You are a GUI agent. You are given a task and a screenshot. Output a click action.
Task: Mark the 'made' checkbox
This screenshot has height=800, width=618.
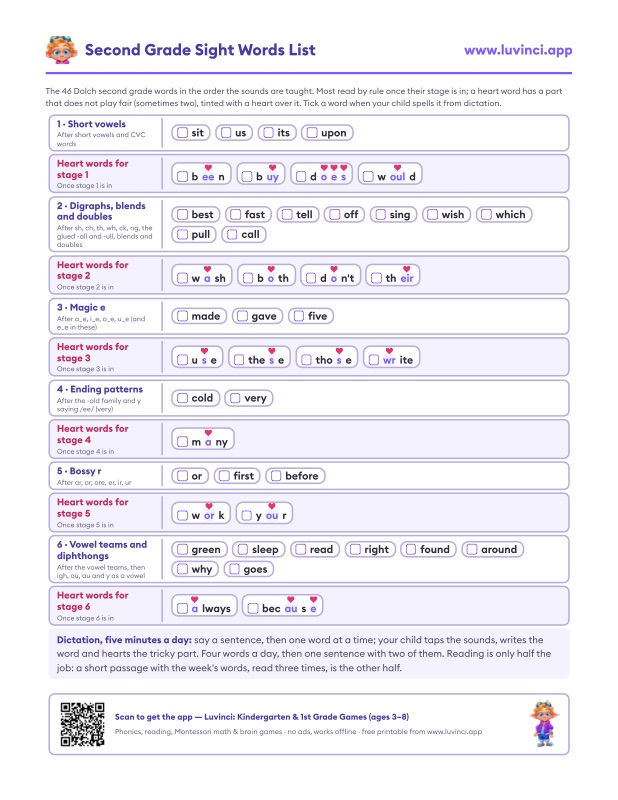tap(182, 316)
